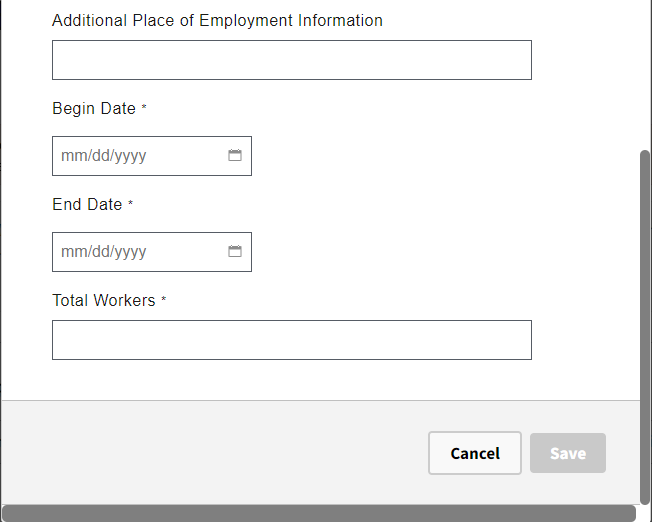Click the End Date label text
652x522 pixels.
point(87,204)
